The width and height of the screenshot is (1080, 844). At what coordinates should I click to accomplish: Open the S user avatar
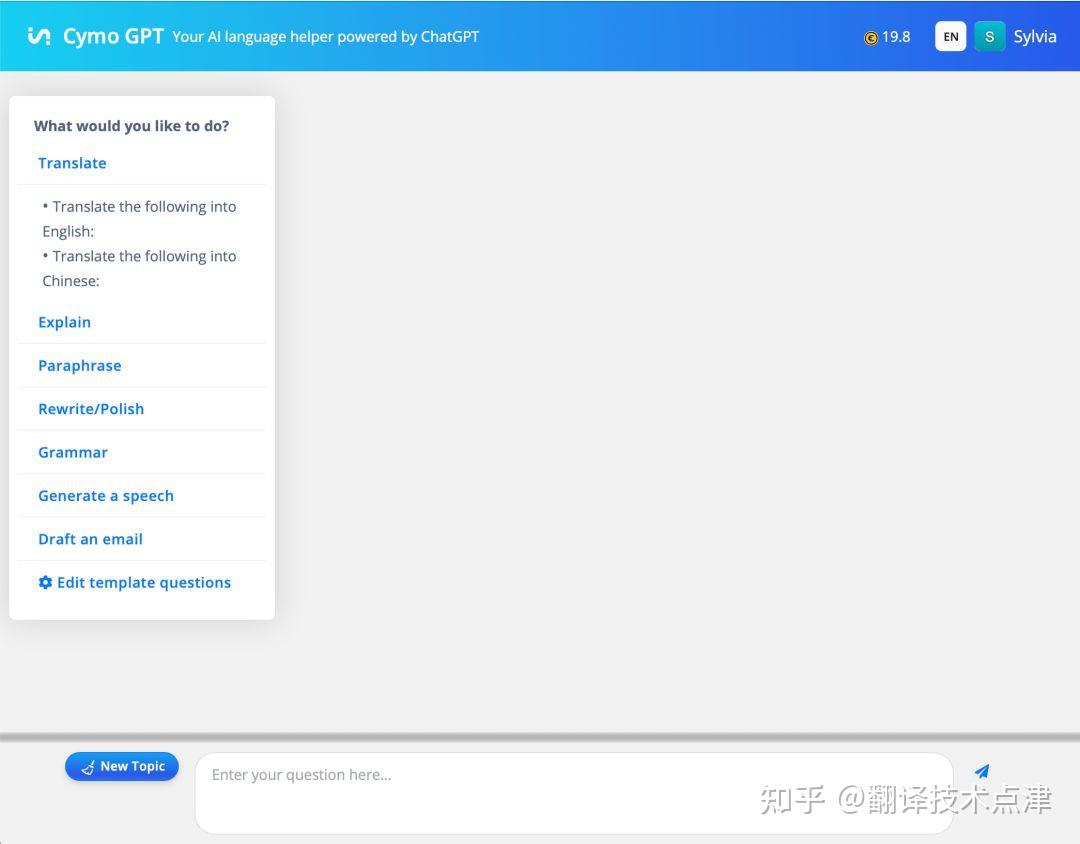point(989,37)
